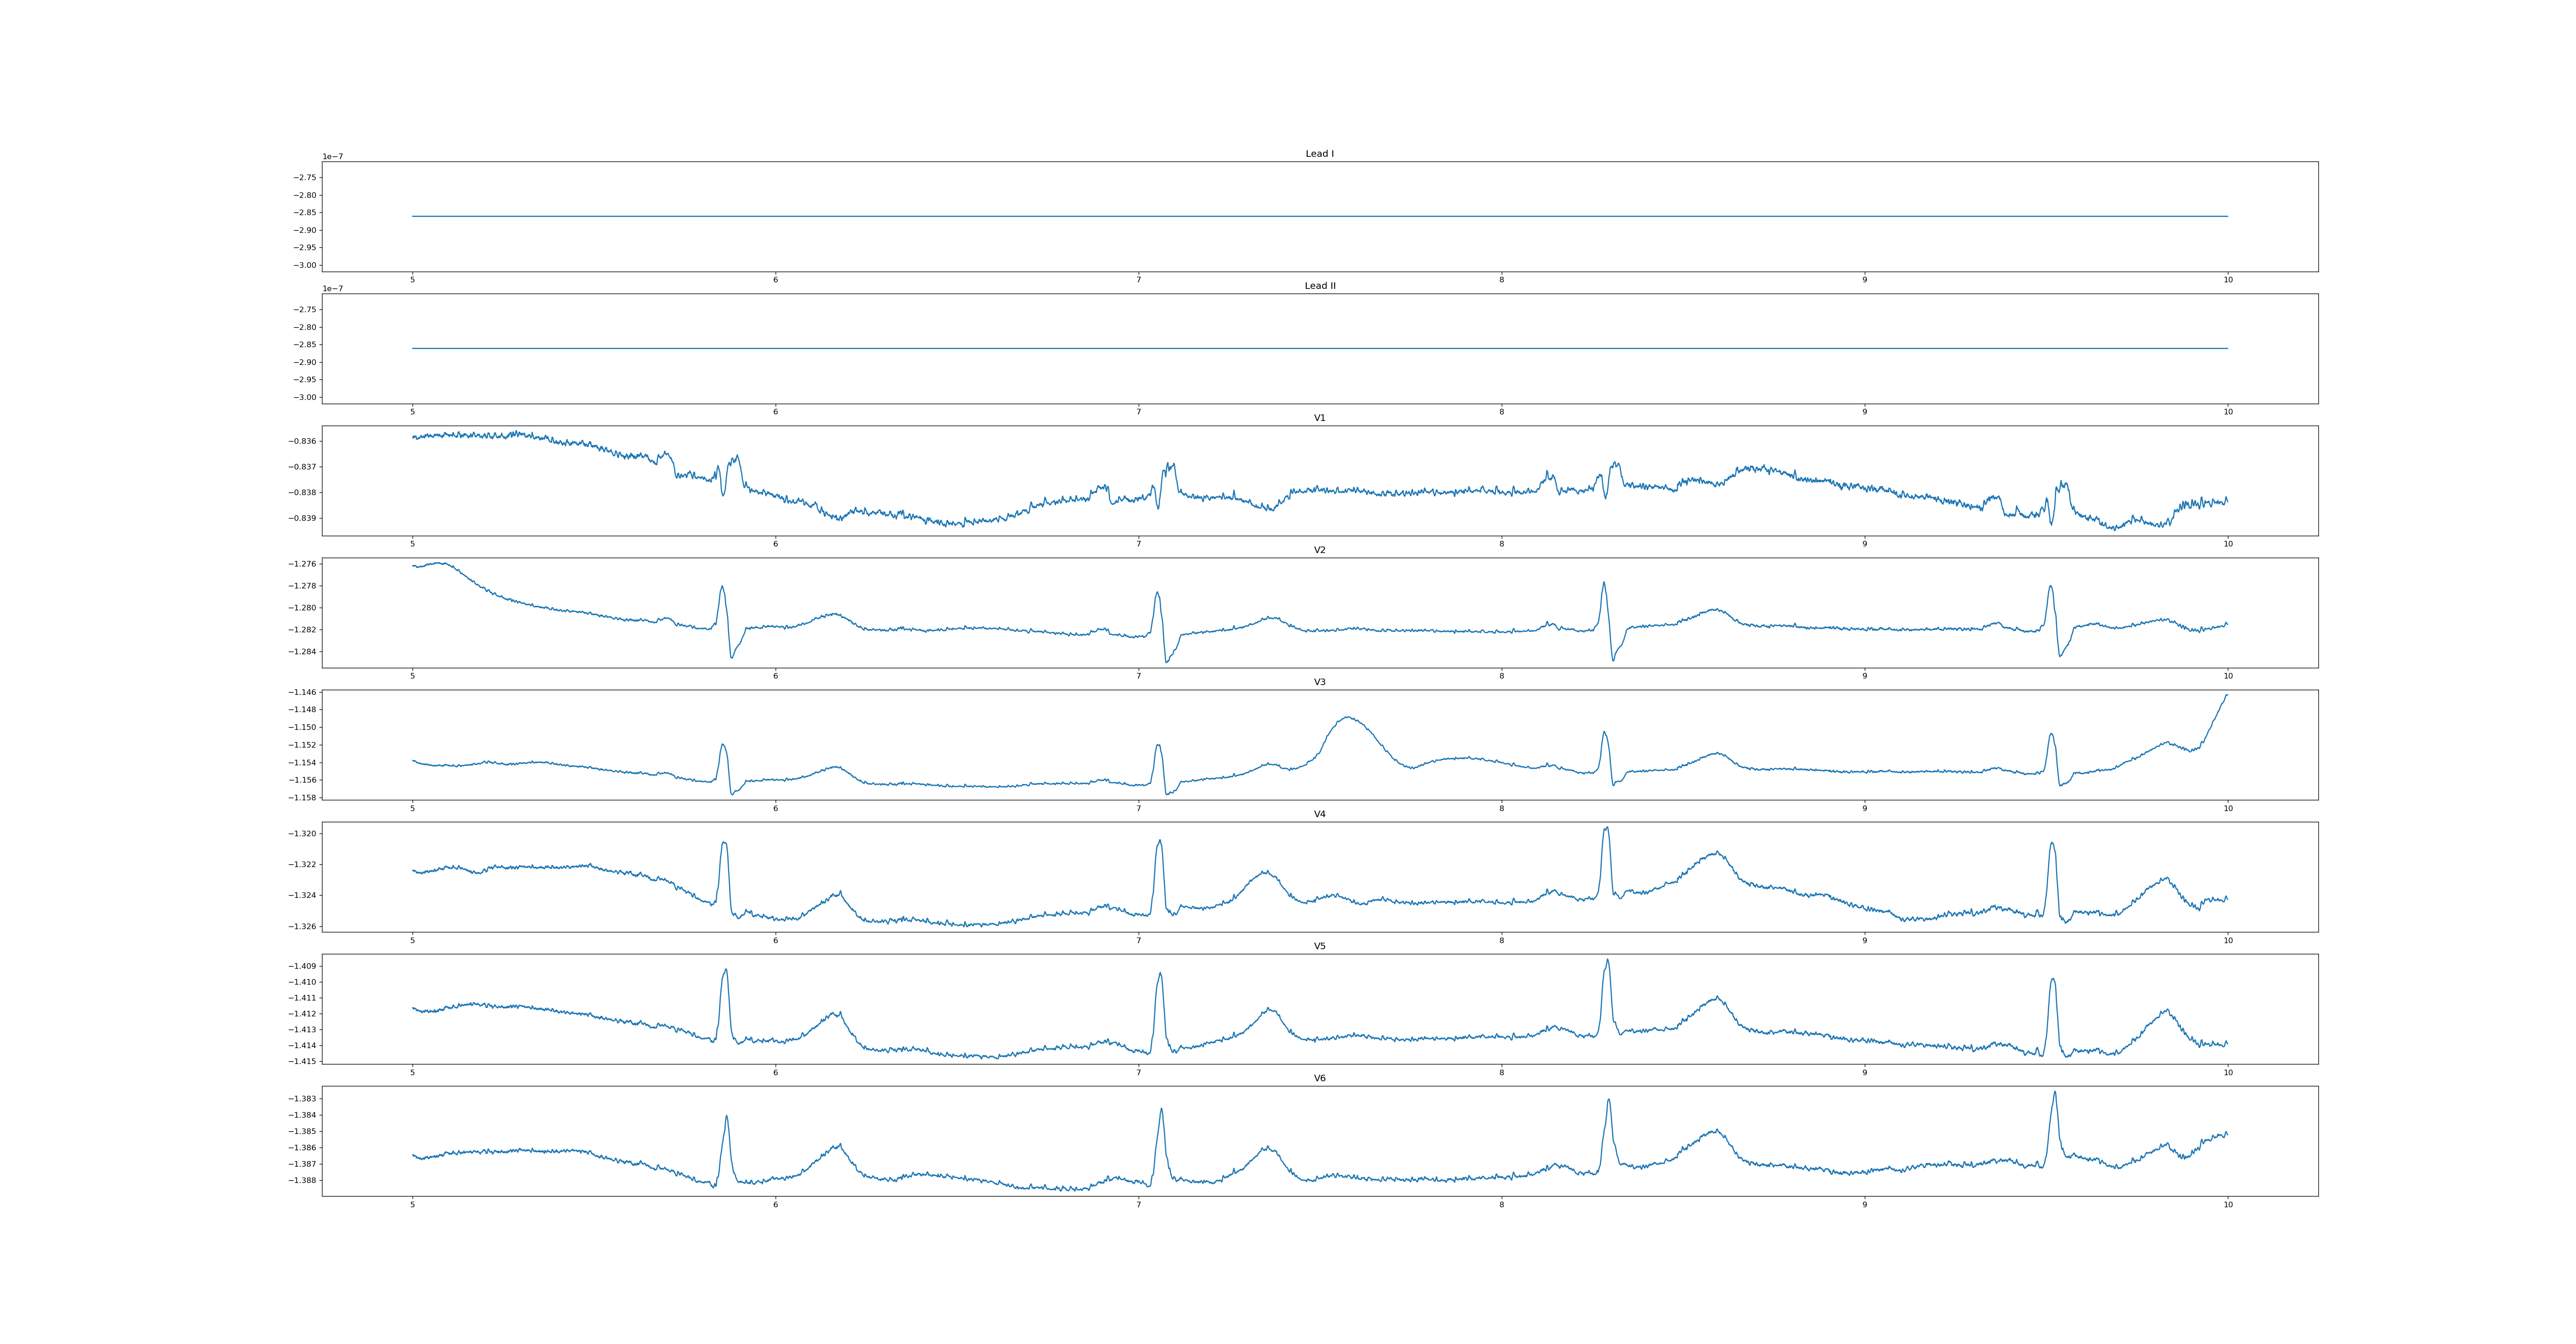Viewport: 2576px width, 1344px height.
Task: Click the second QRS spike in V2
Action: click(1157, 593)
